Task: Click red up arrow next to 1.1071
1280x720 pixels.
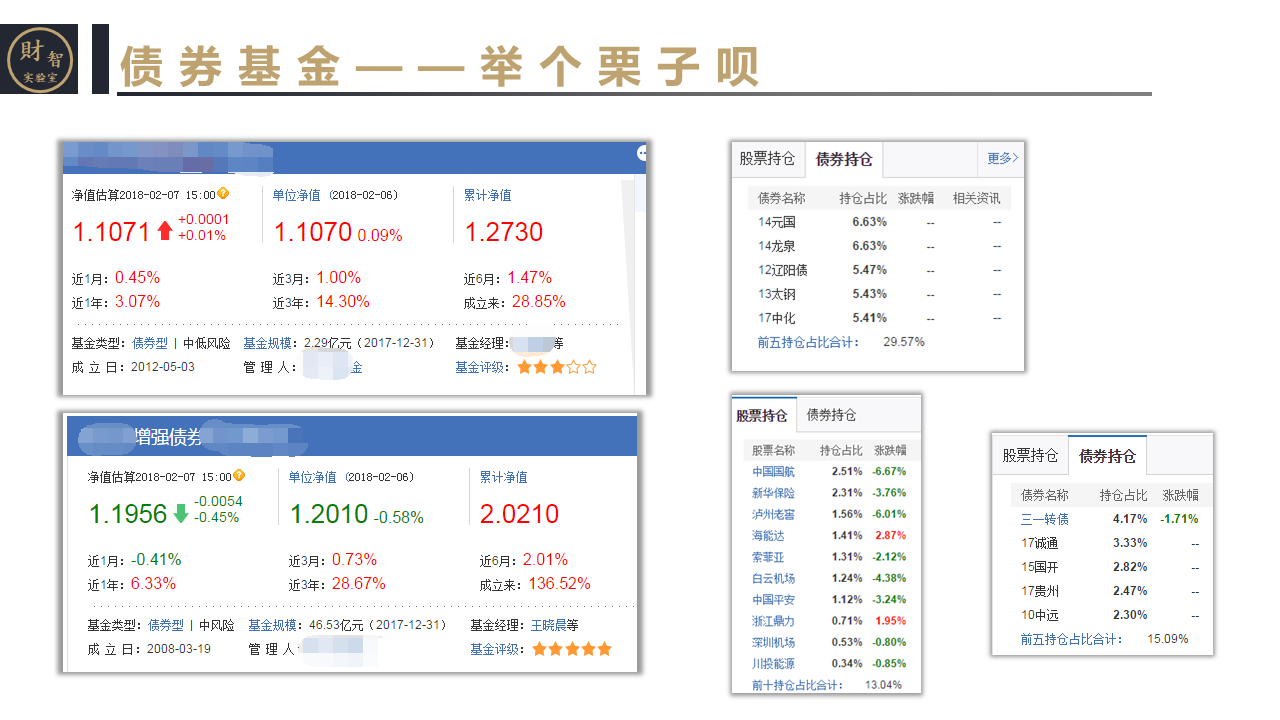Action: 165,232
